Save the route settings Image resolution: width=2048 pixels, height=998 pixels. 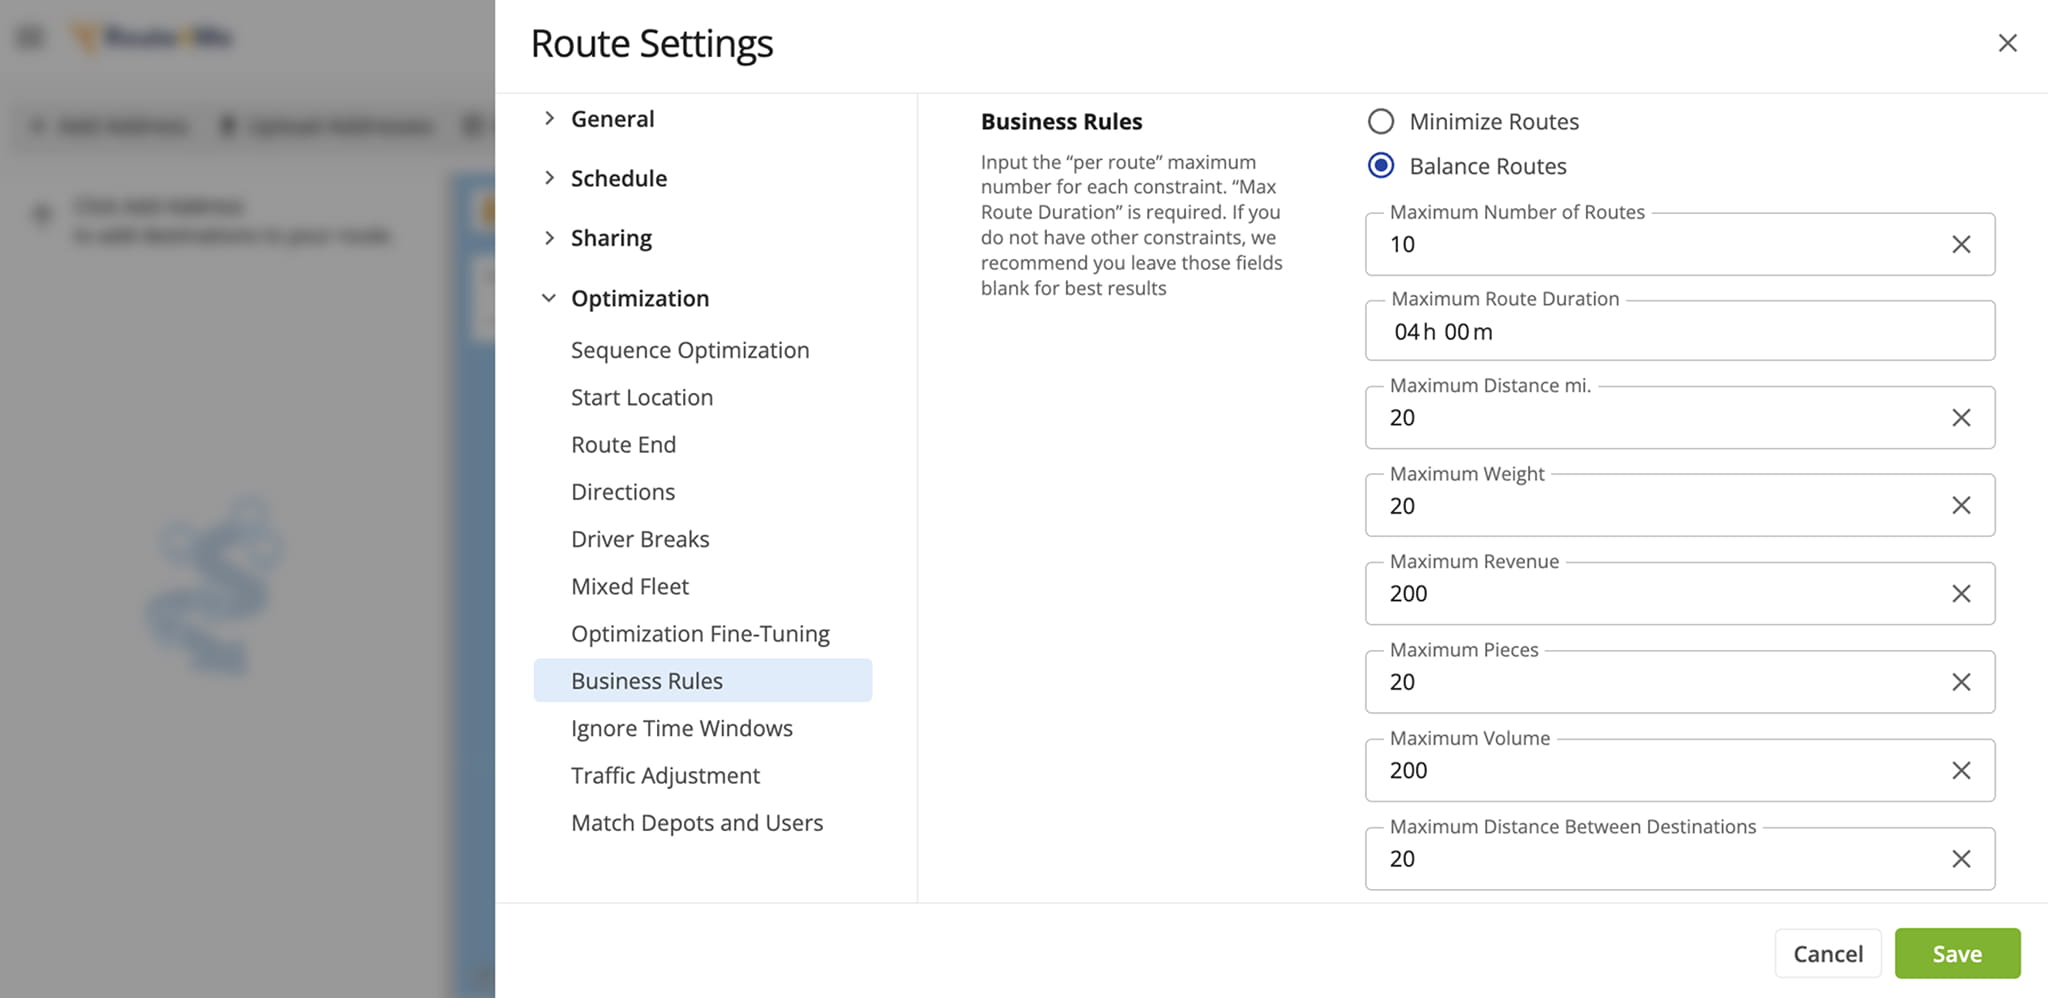pos(1956,954)
